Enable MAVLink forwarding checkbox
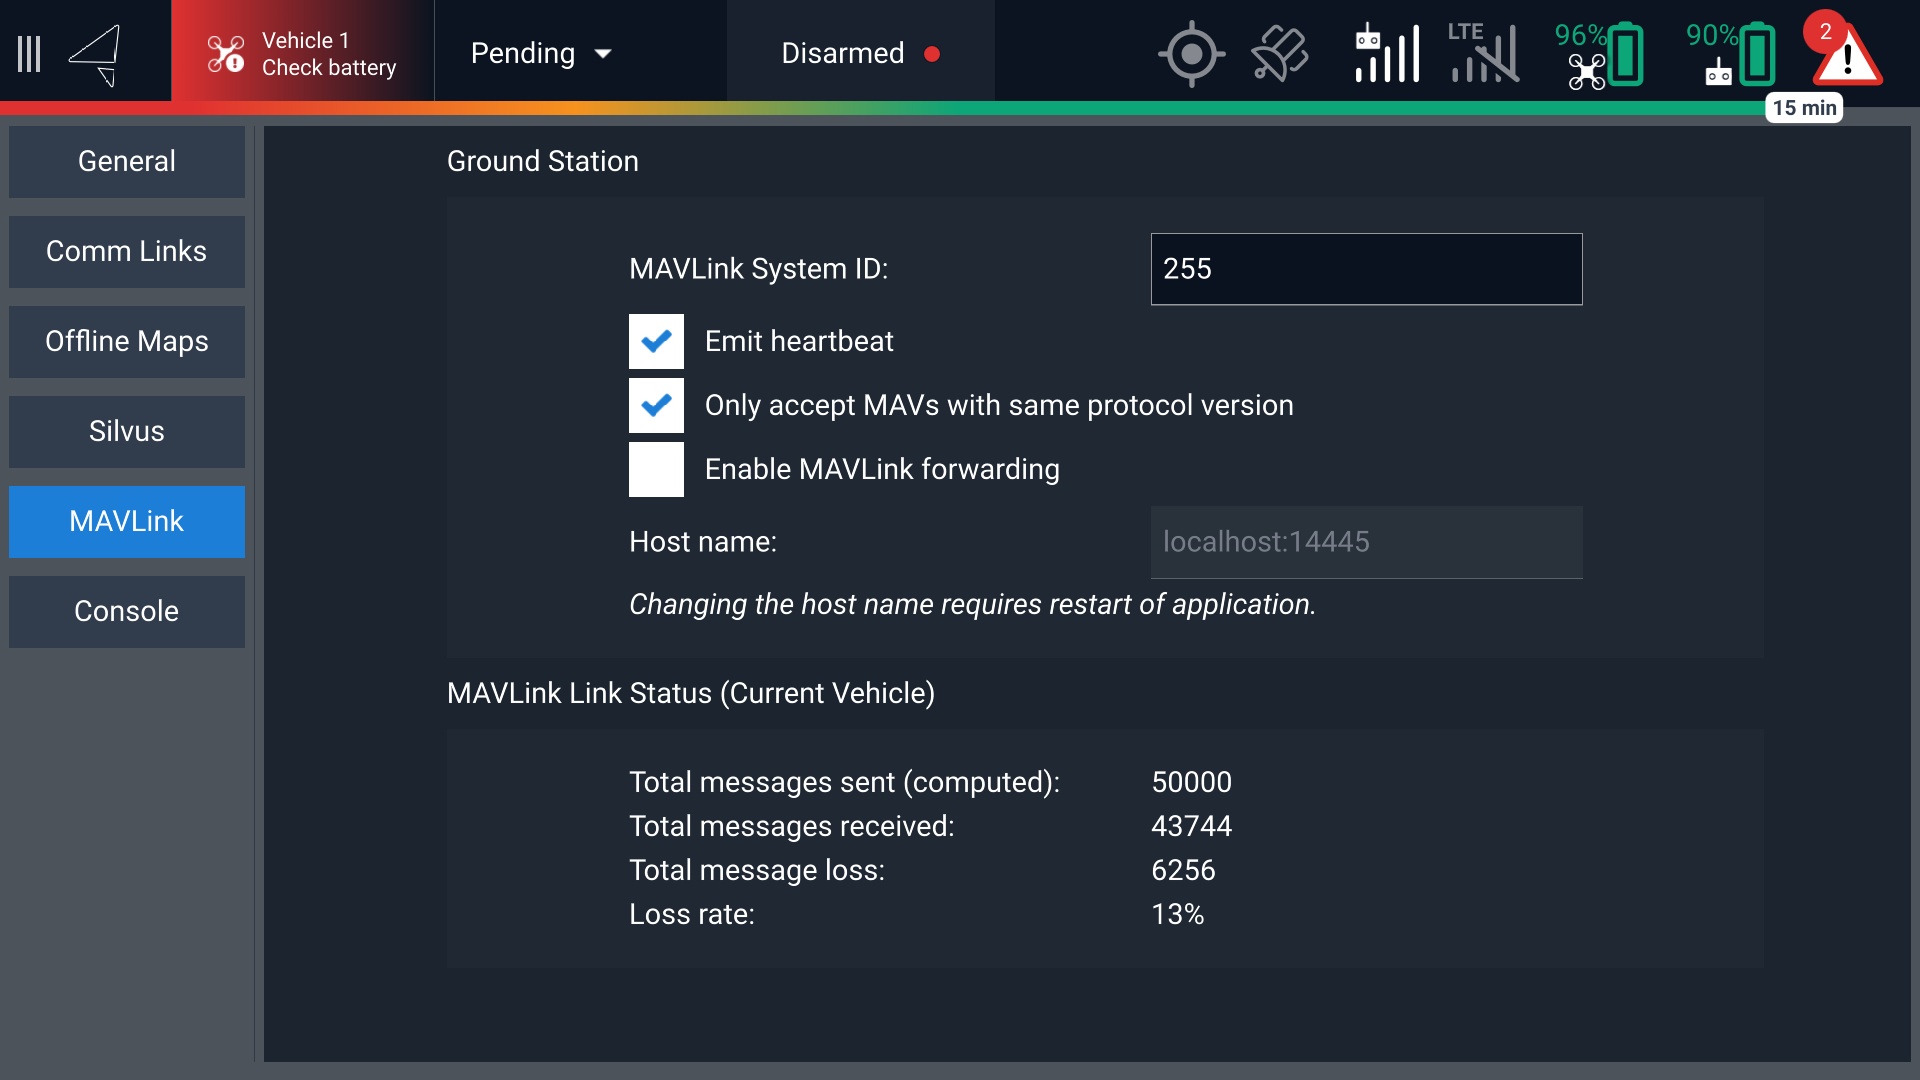Viewport: 1920px width, 1080px height. coord(656,470)
